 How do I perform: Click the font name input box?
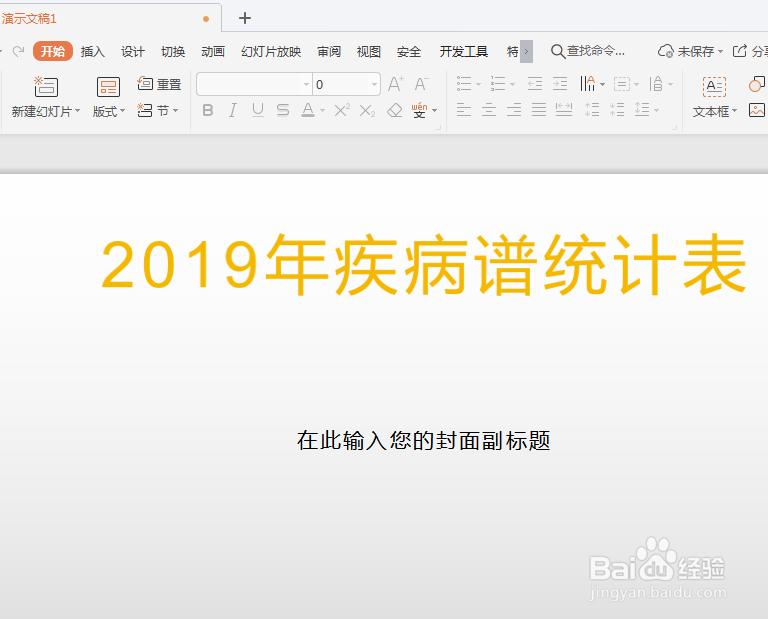249,84
